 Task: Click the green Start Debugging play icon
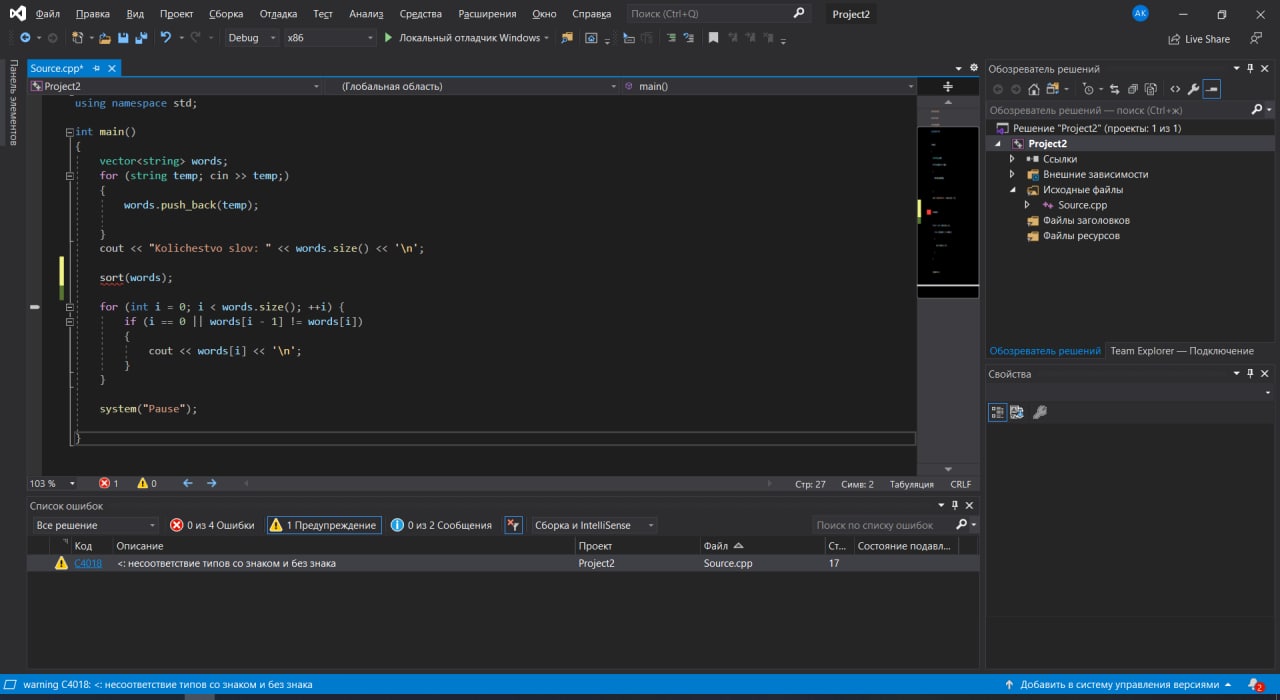pos(388,38)
